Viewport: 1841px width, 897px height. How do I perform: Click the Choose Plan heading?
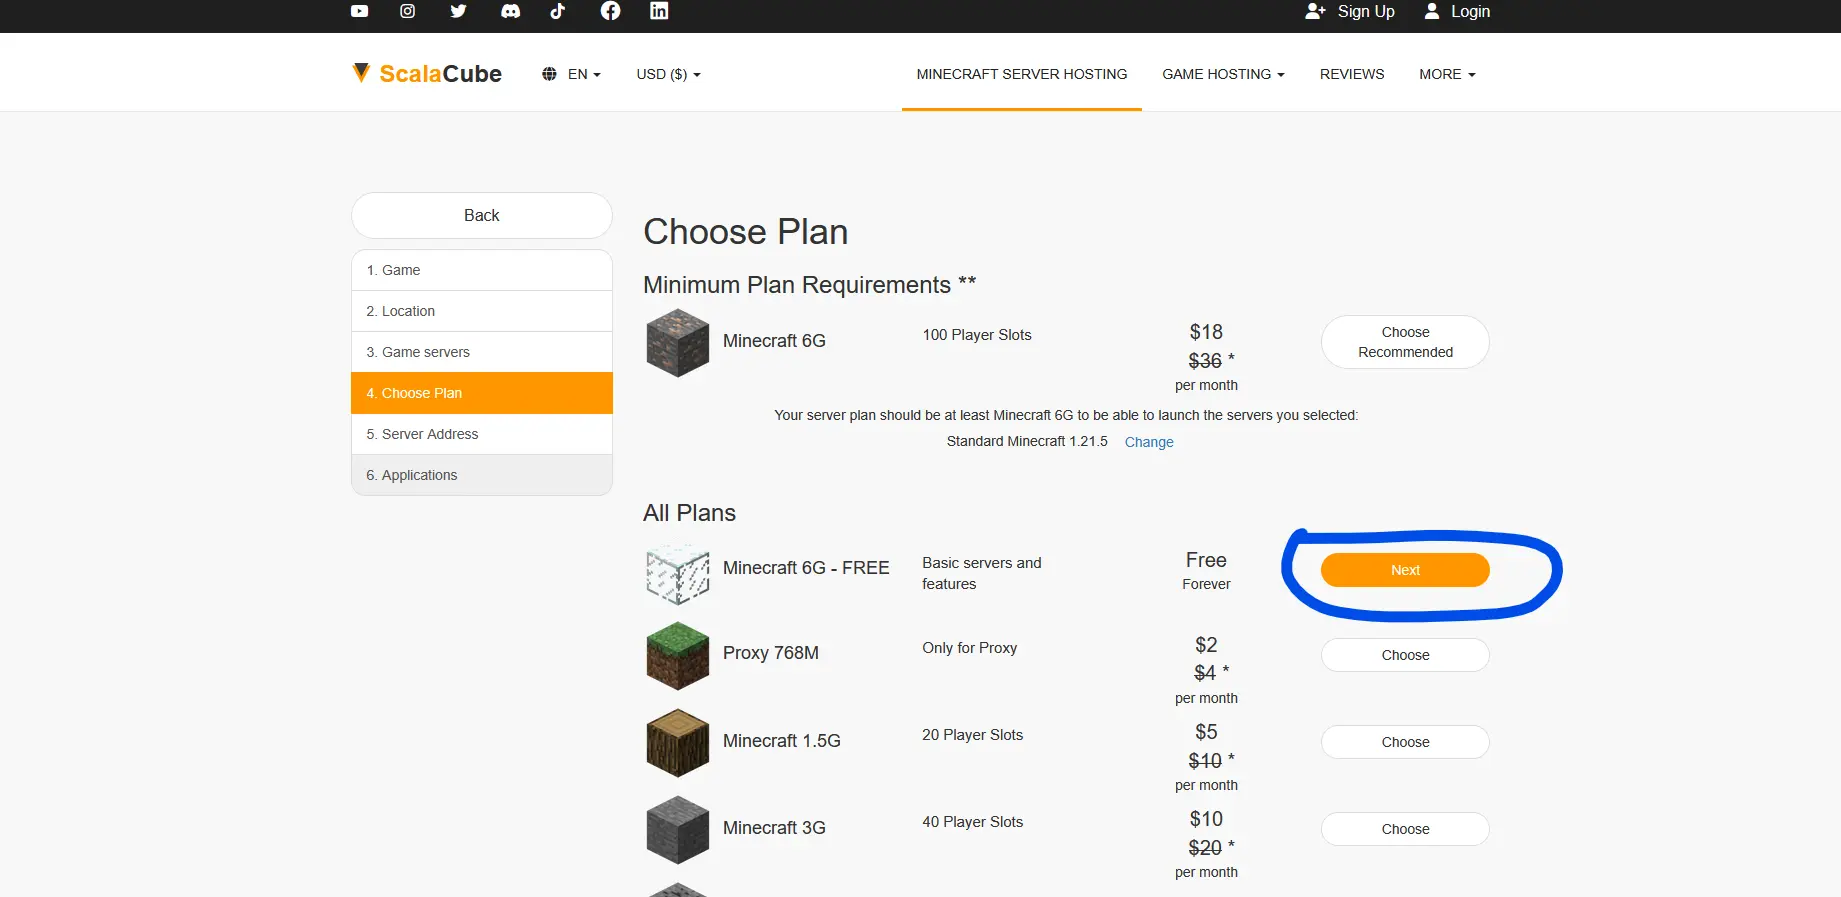[x=746, y=232]
